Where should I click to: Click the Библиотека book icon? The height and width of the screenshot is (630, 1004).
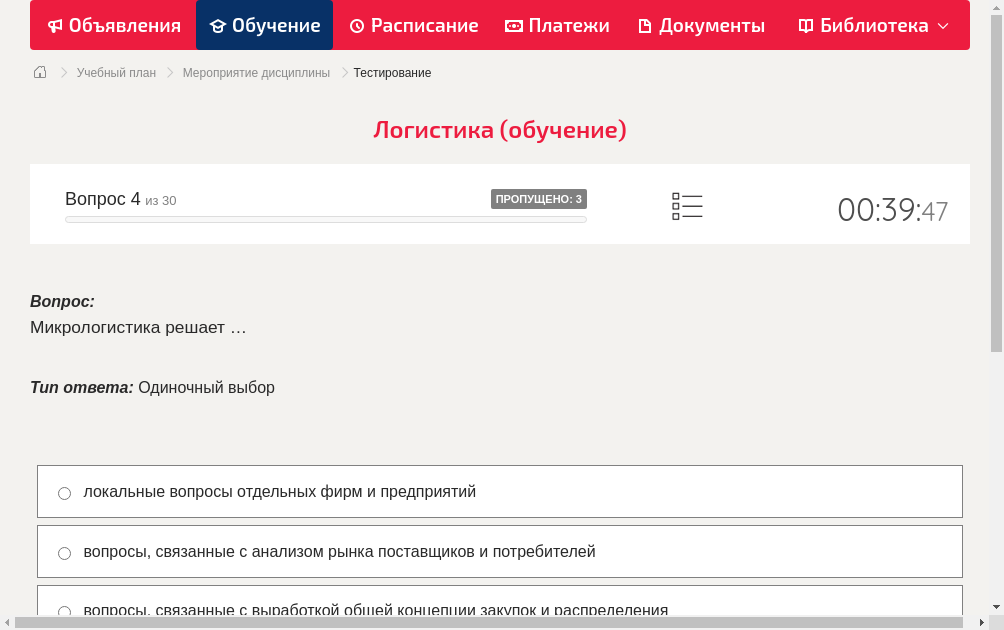pos(805,25)
